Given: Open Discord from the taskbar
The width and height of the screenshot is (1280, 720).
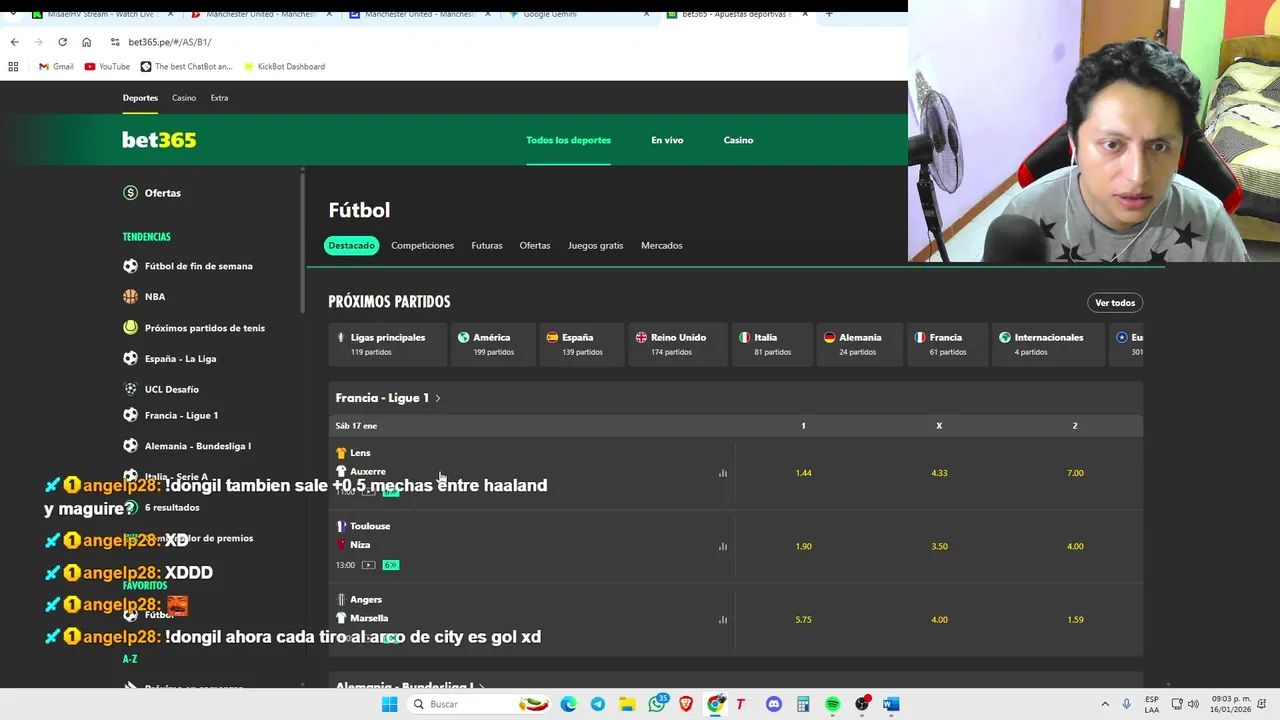Looking at the screenshot, I should (774, 704).
